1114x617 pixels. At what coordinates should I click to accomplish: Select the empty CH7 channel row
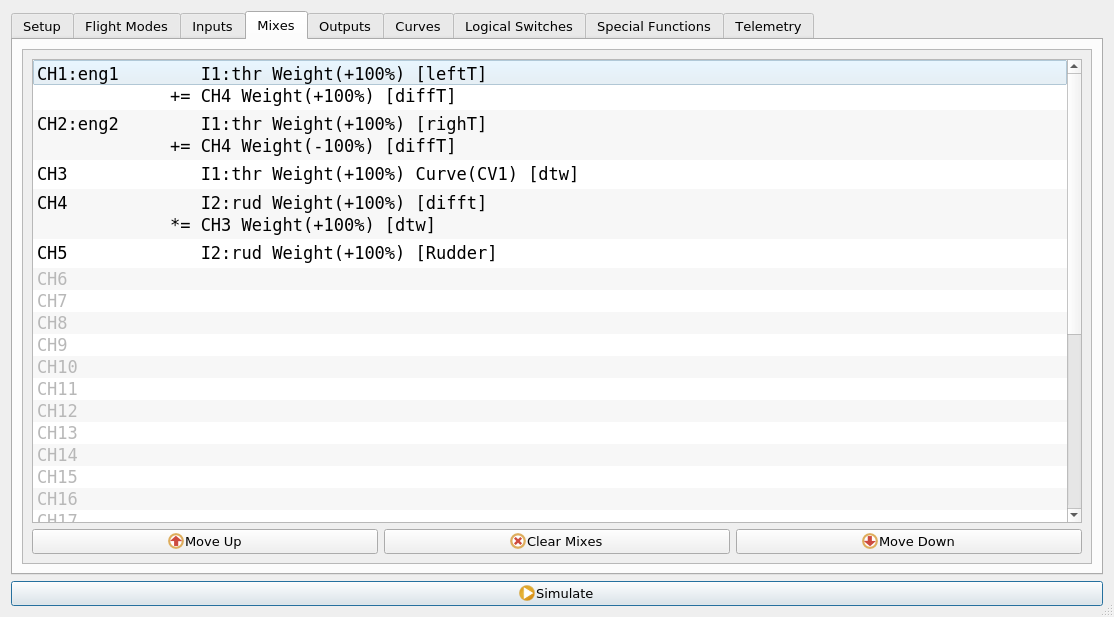550,301
